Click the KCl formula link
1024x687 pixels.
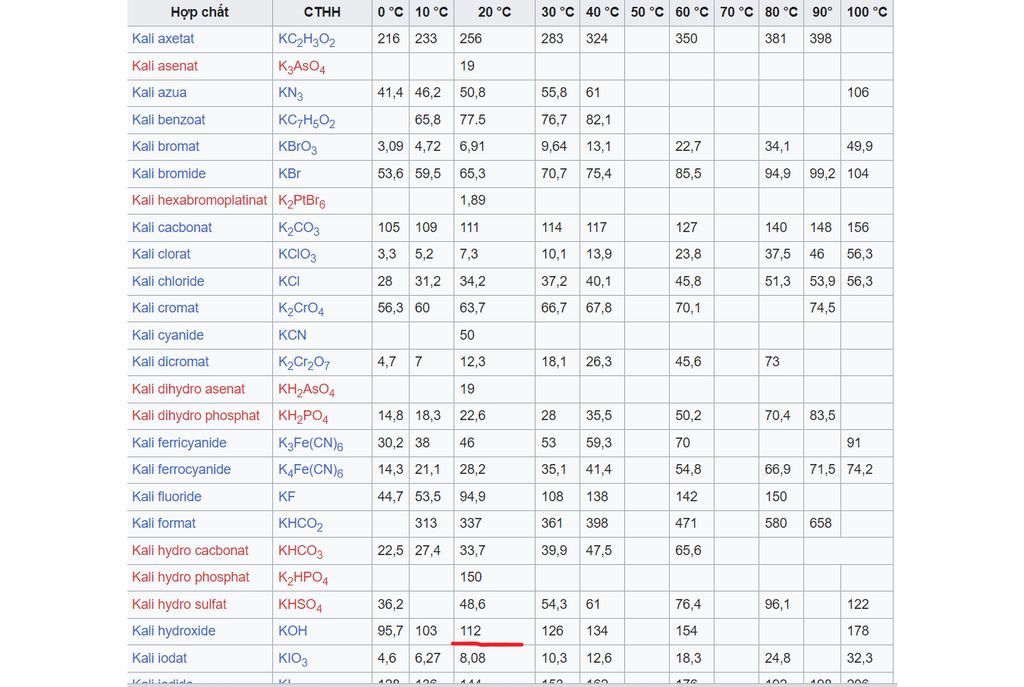point(289,281)
